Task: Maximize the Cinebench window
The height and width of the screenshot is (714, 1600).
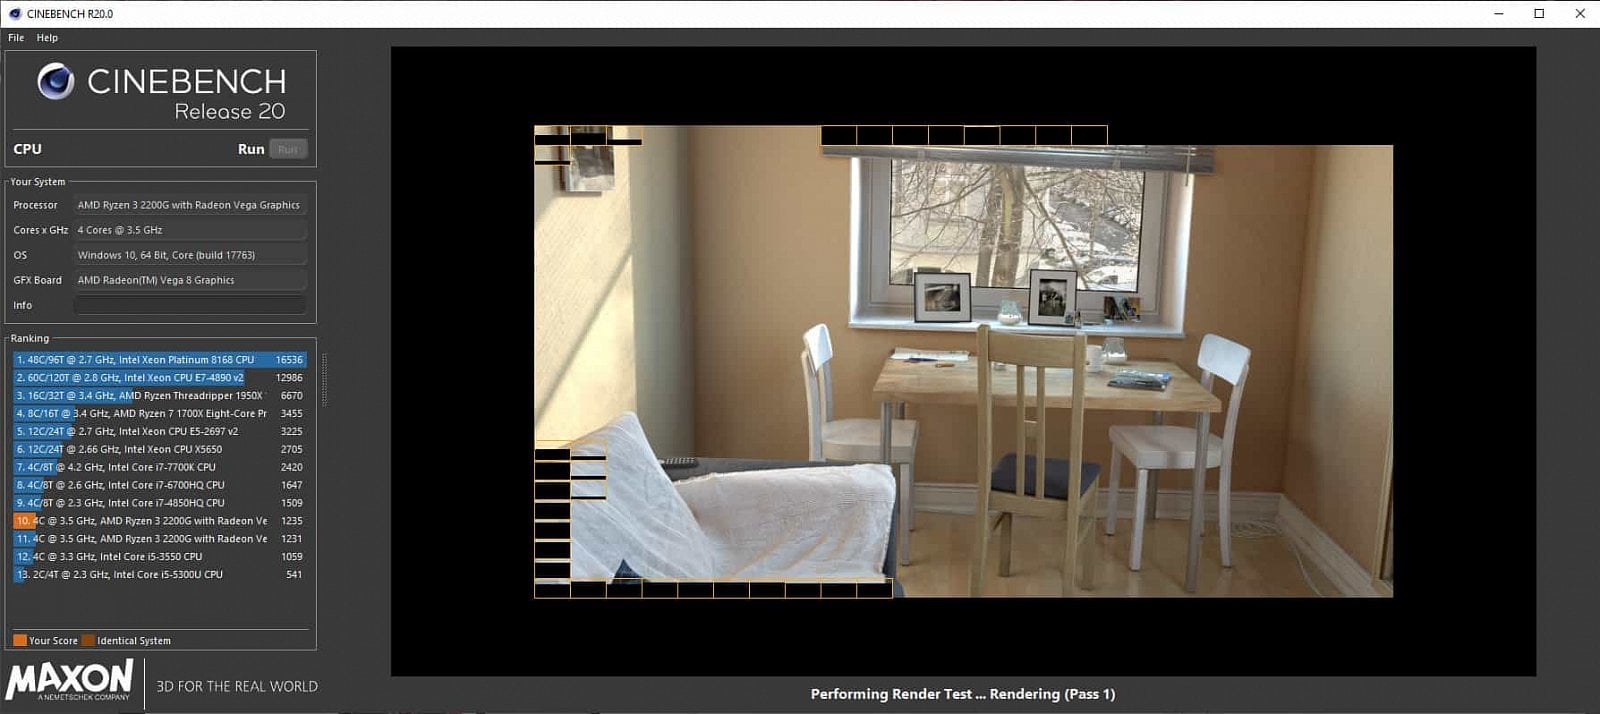Action: (x=1539, y=14)
